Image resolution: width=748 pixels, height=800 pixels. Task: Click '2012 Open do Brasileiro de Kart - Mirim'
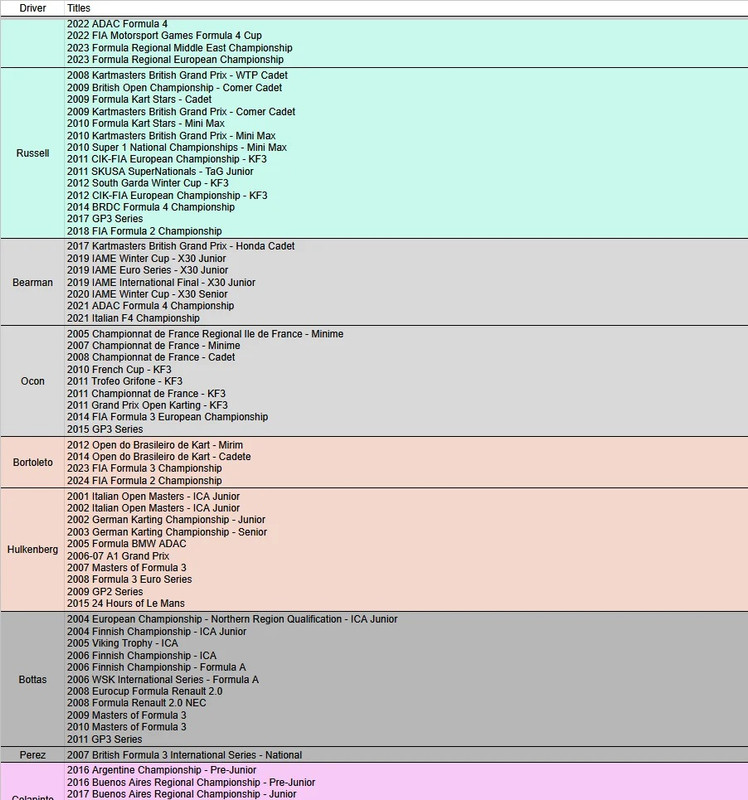tap(155, 445)
